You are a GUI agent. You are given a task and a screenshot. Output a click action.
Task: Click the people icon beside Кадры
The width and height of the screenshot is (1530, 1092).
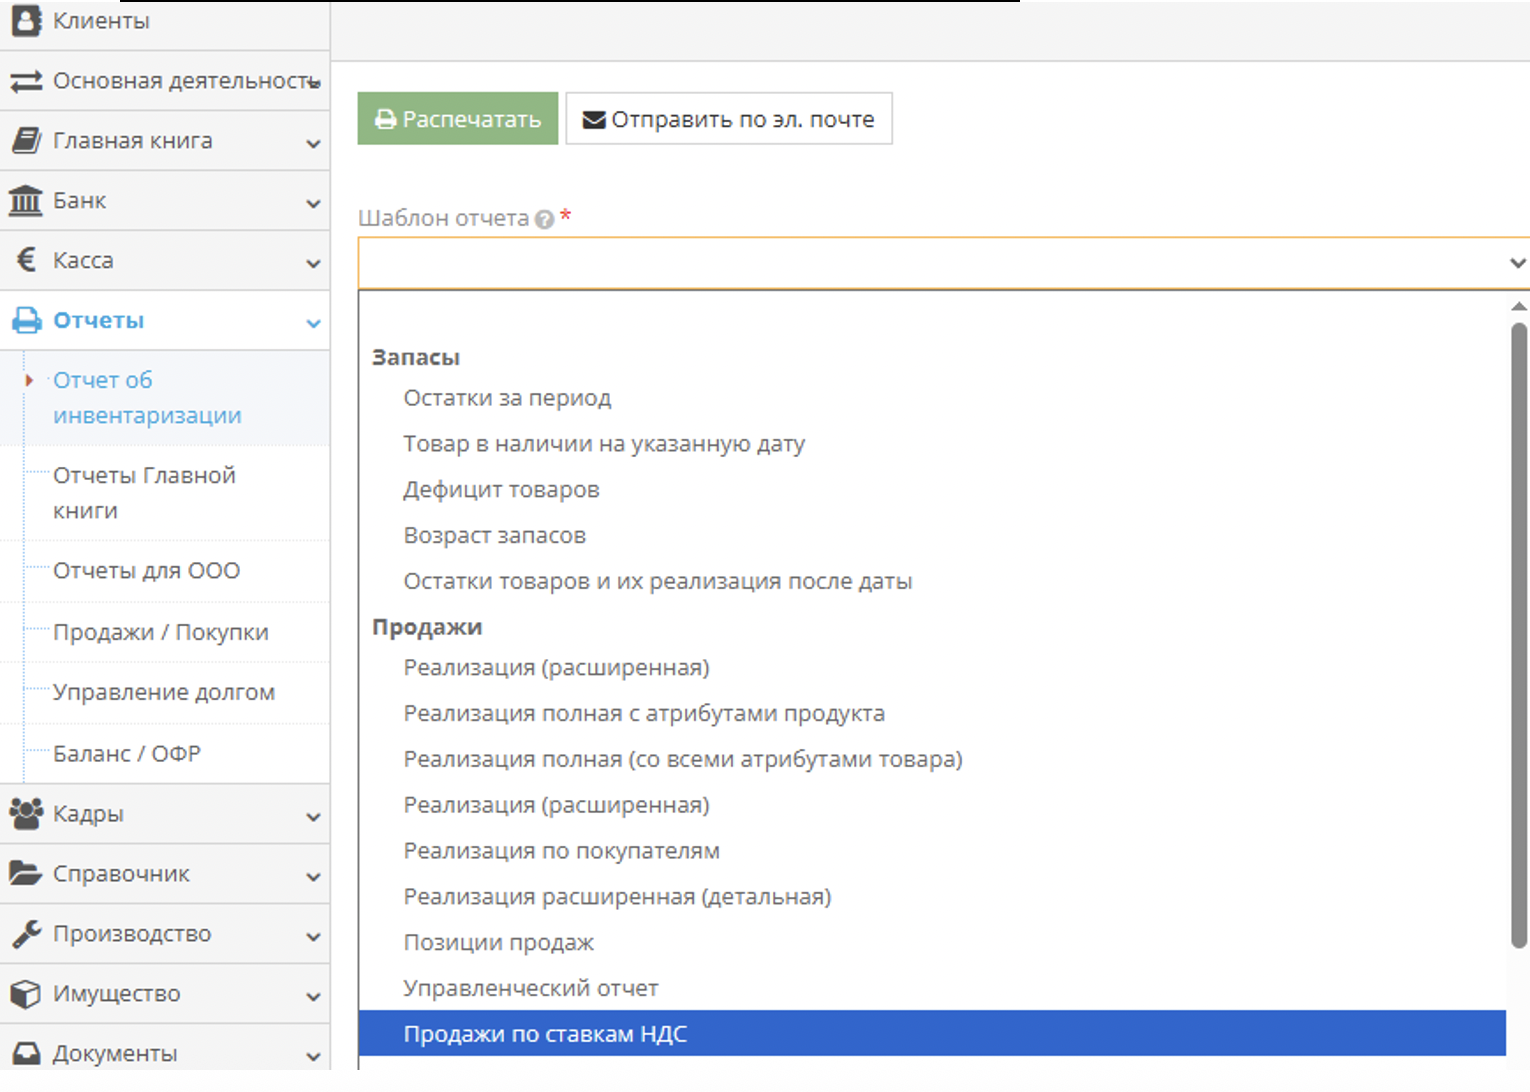point(26,813)
